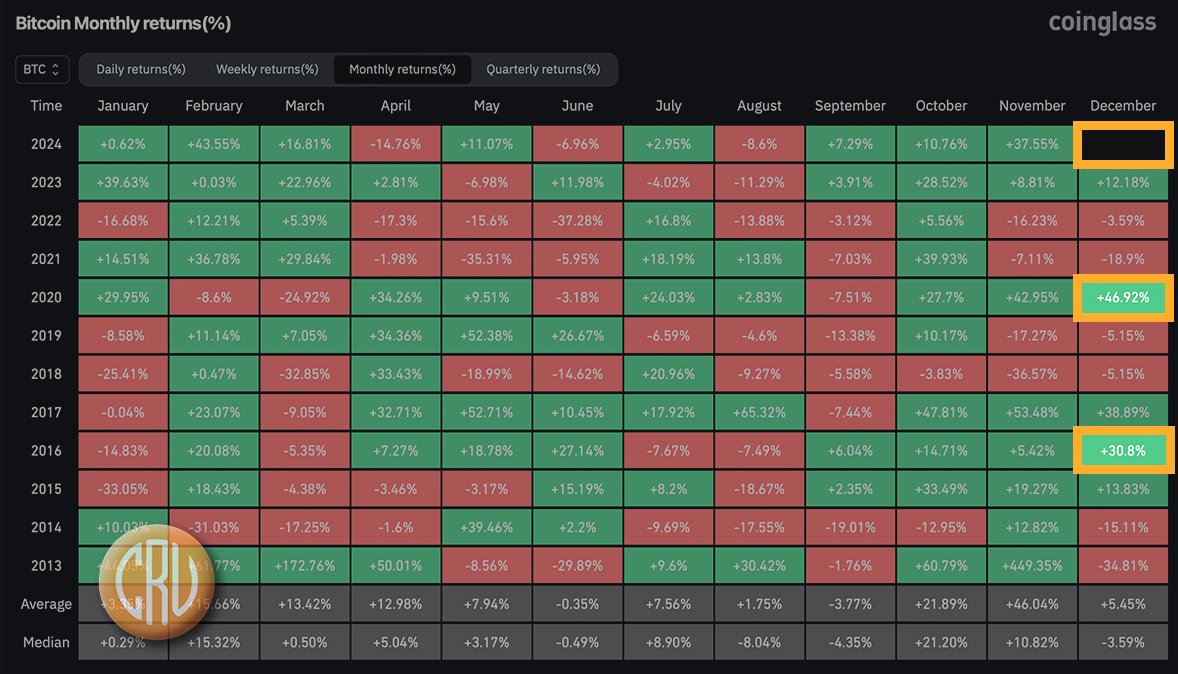Select the January column header
This screenshot has width=1178, height=674.
coord(122,105)
